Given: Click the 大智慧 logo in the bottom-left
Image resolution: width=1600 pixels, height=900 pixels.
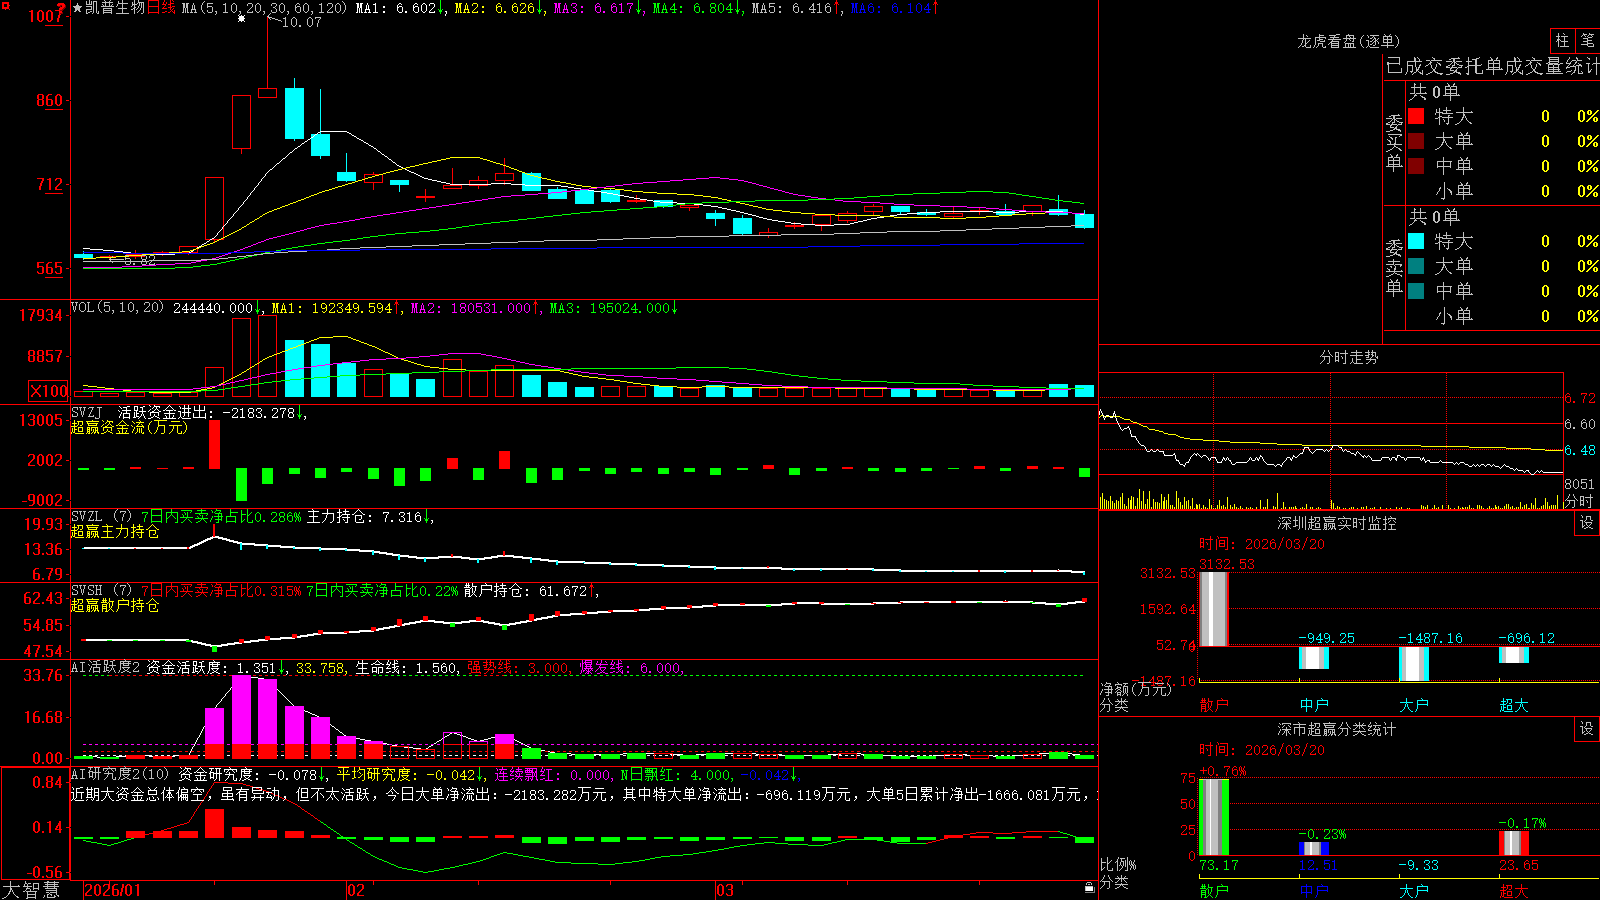Looking at the screenshot, I should click(x=31, y=890).
